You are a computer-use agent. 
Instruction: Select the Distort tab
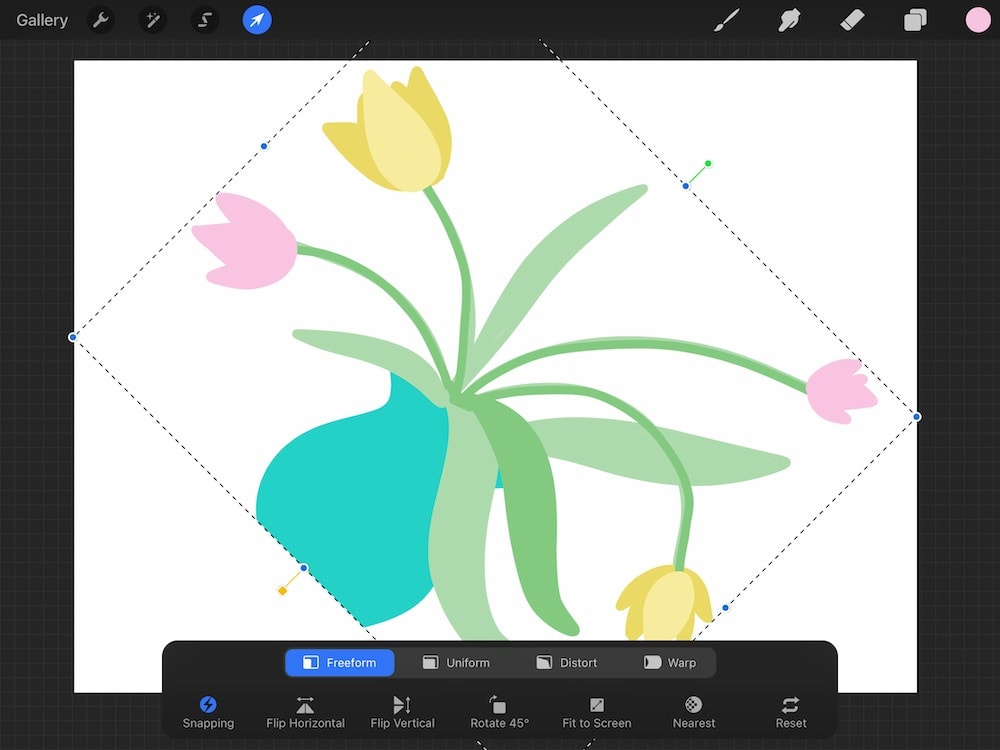tap(570, 662)
